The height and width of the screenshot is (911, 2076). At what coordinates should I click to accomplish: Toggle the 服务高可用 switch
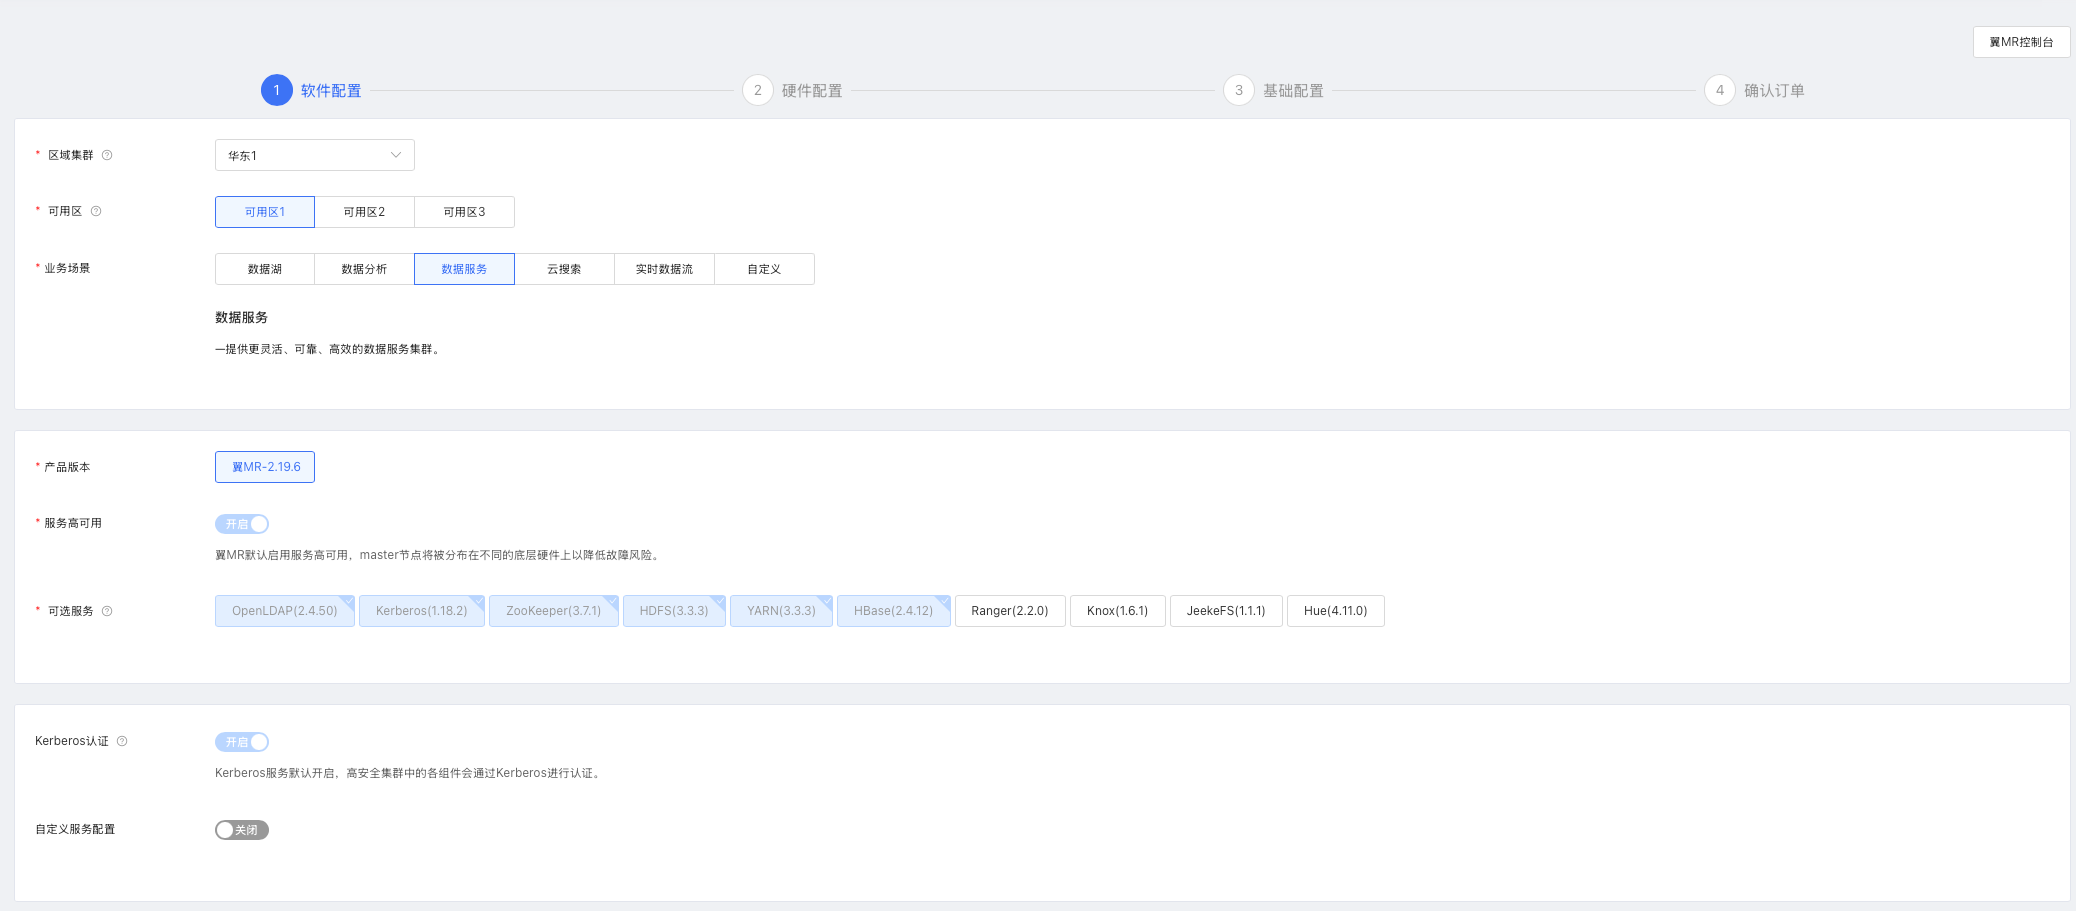point(242,524)
